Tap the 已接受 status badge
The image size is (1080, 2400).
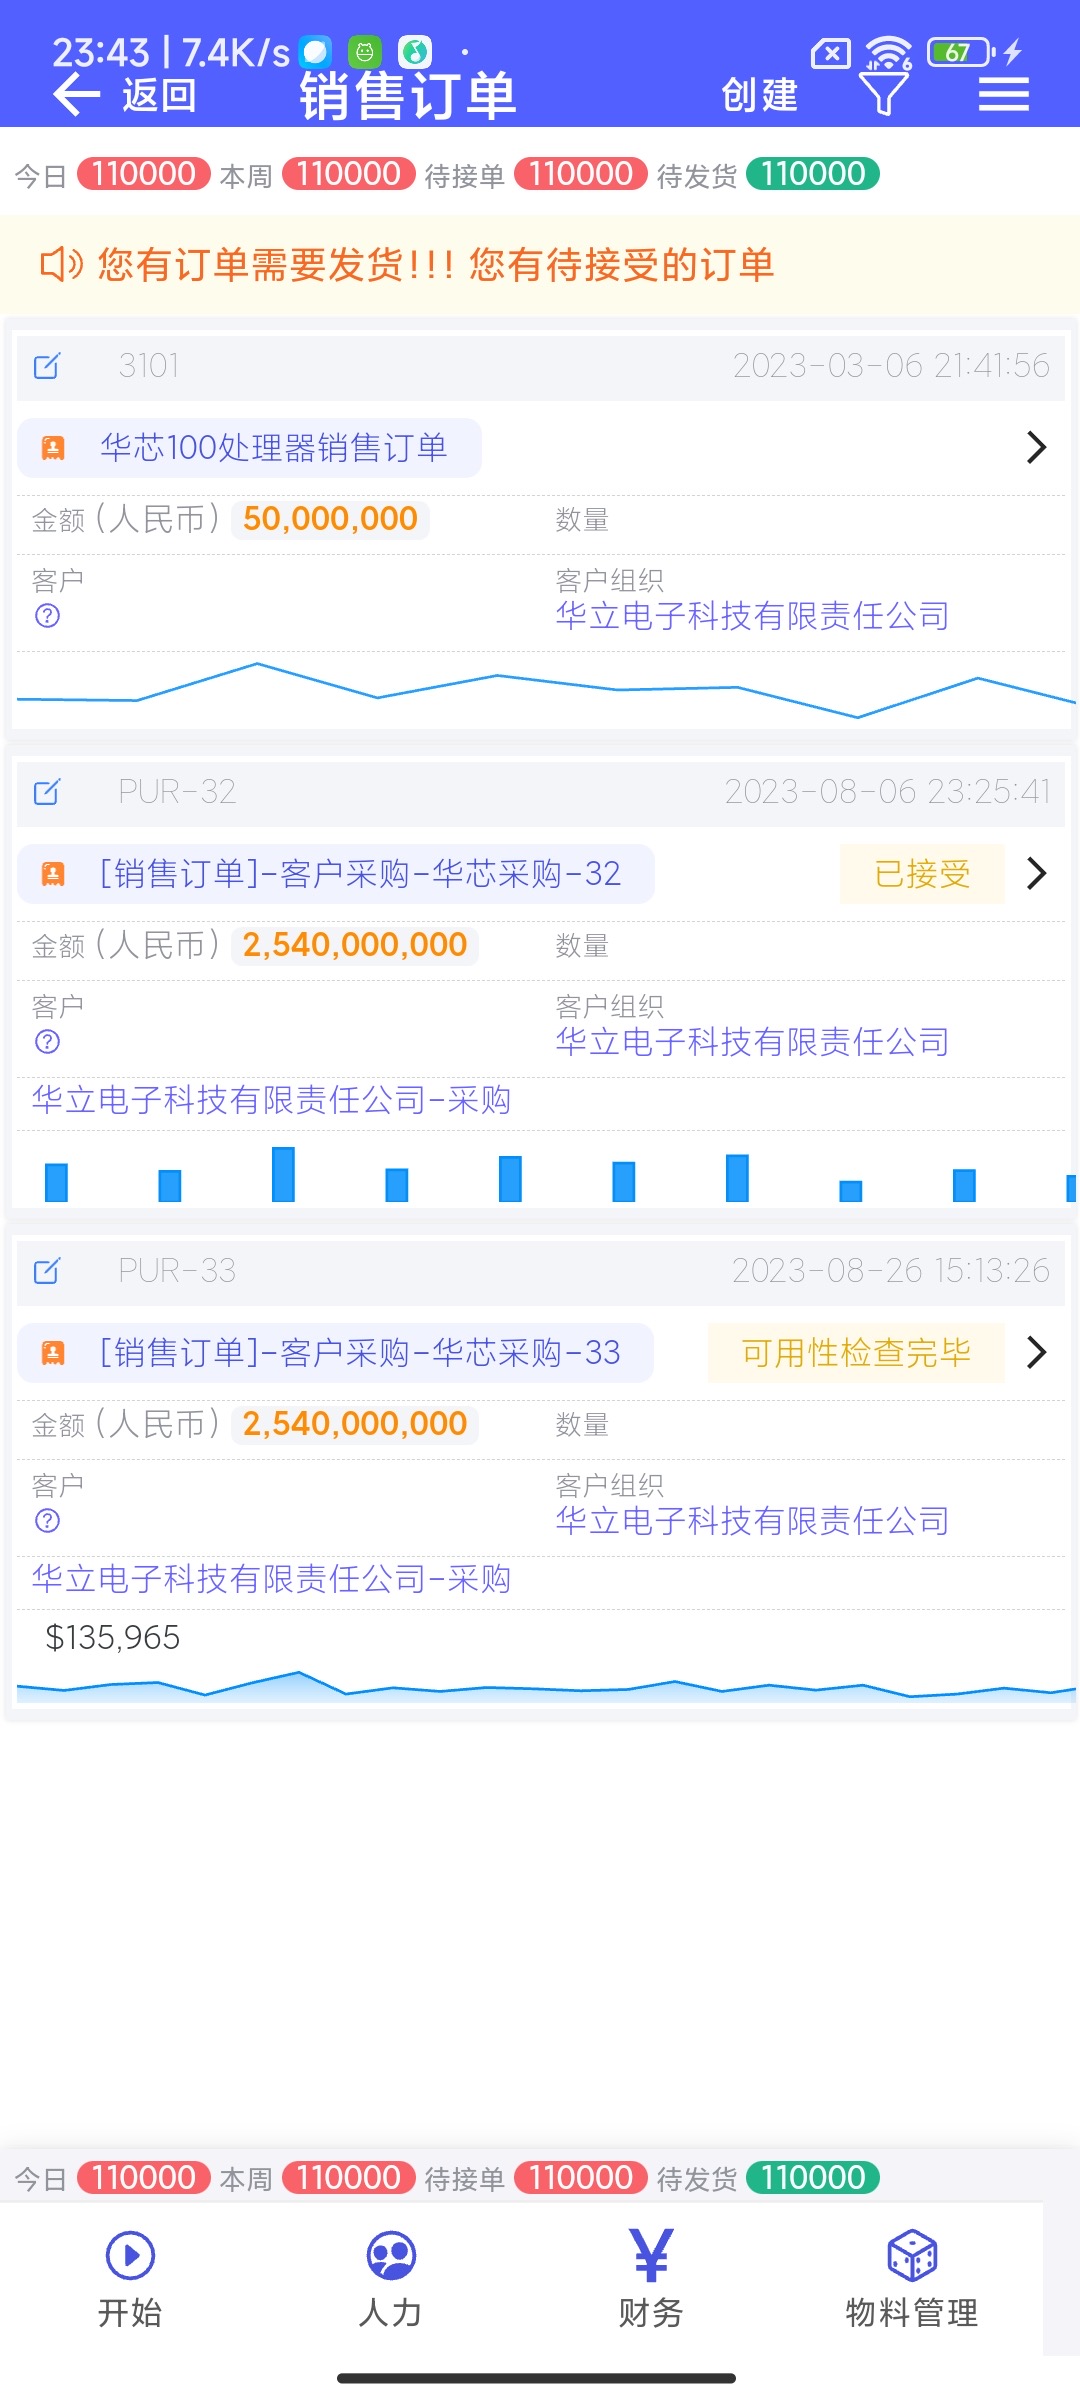(922, 874)
